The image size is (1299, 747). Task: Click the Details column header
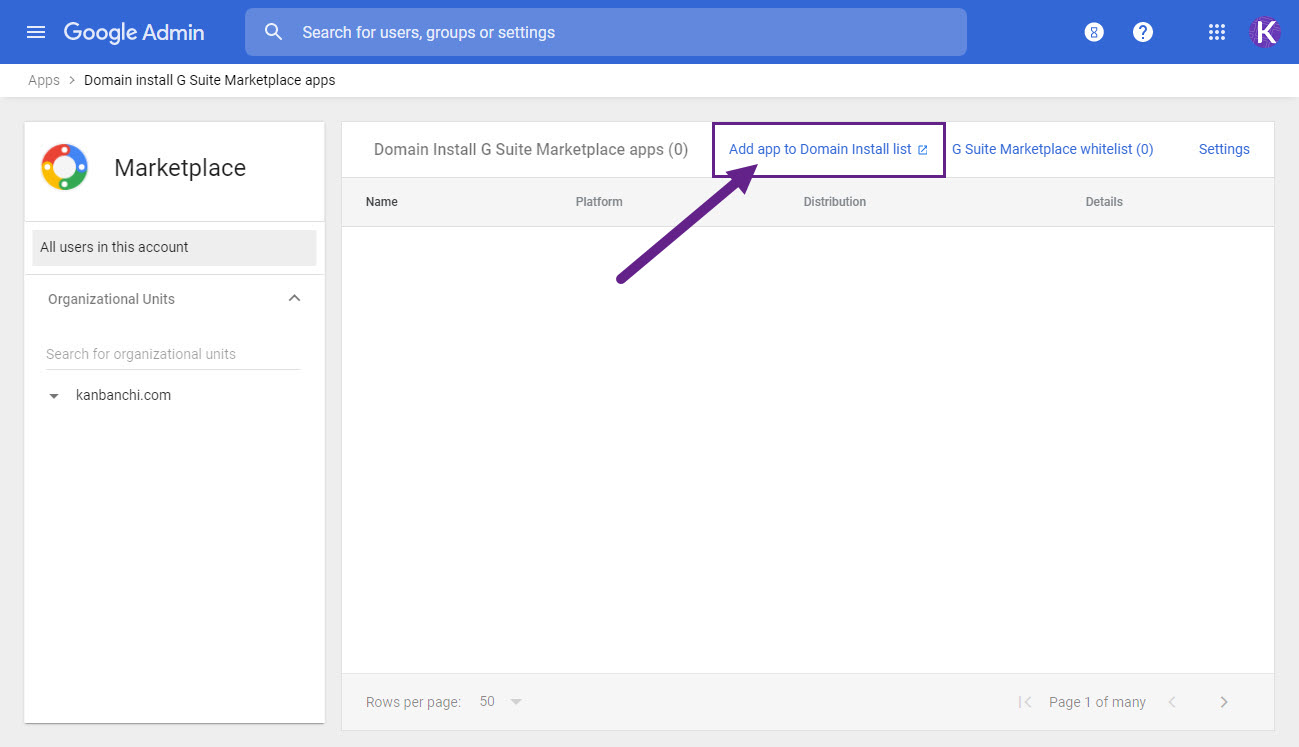coord(1104,202)
